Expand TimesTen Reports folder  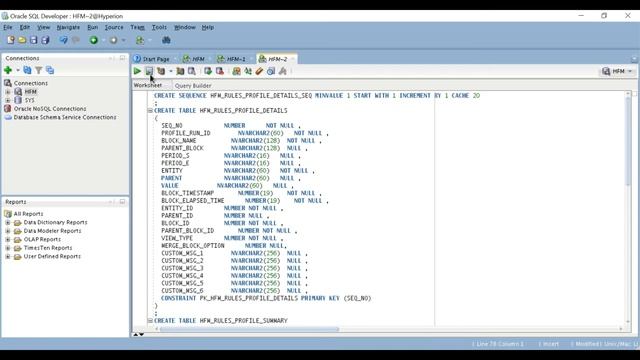point(8,248)
